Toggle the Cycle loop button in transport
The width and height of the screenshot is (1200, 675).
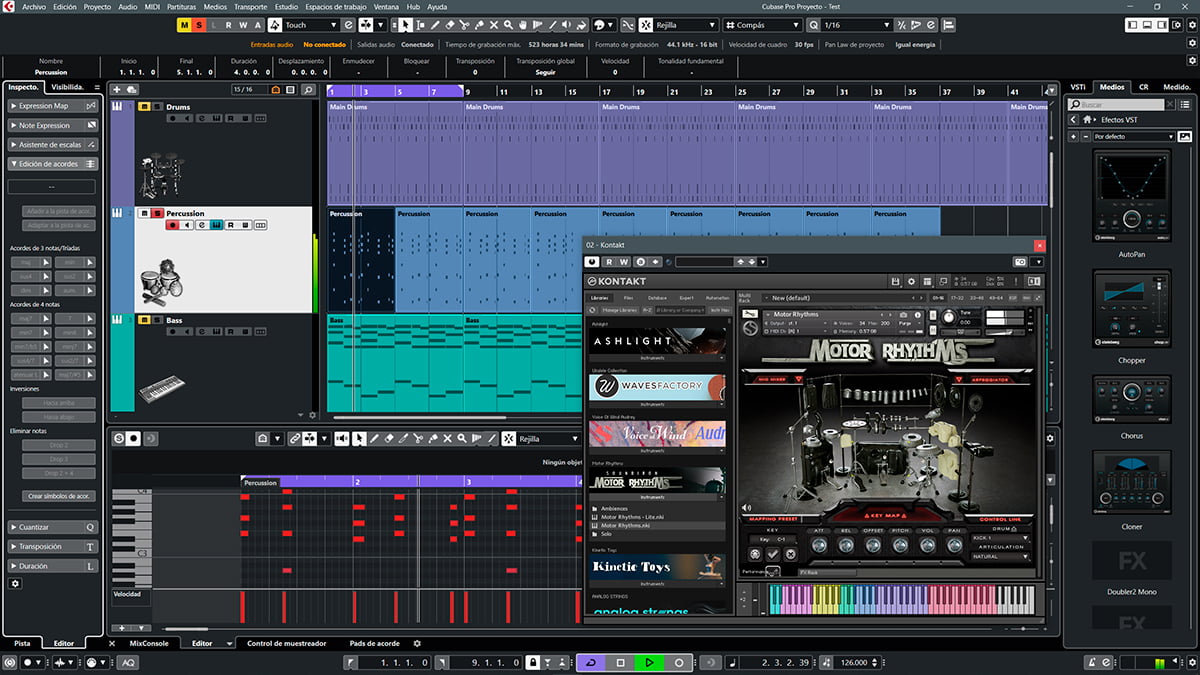click(590, 662)
